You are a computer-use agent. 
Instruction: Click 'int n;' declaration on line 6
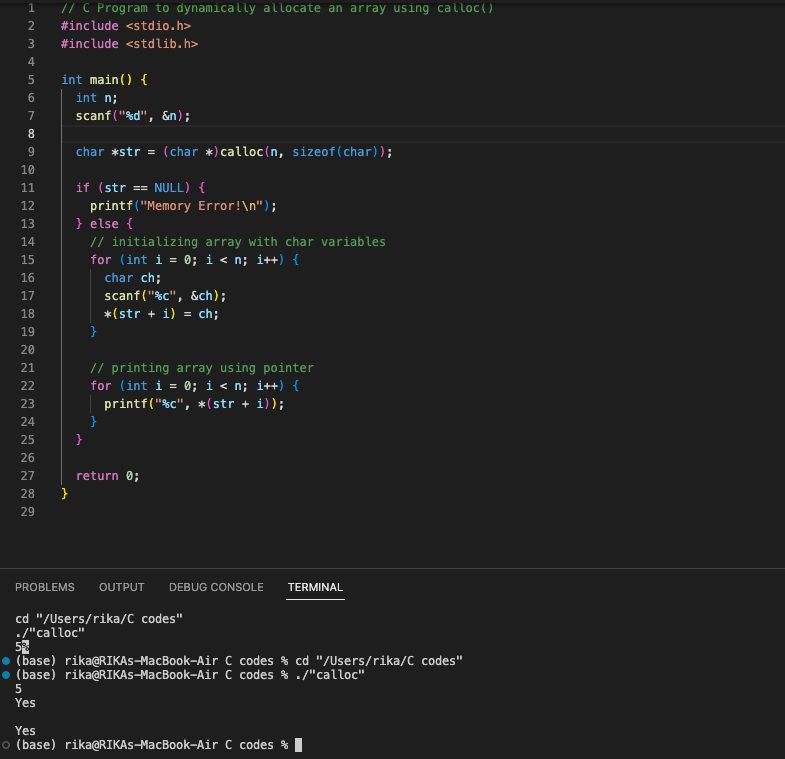[x=97, y=98]
